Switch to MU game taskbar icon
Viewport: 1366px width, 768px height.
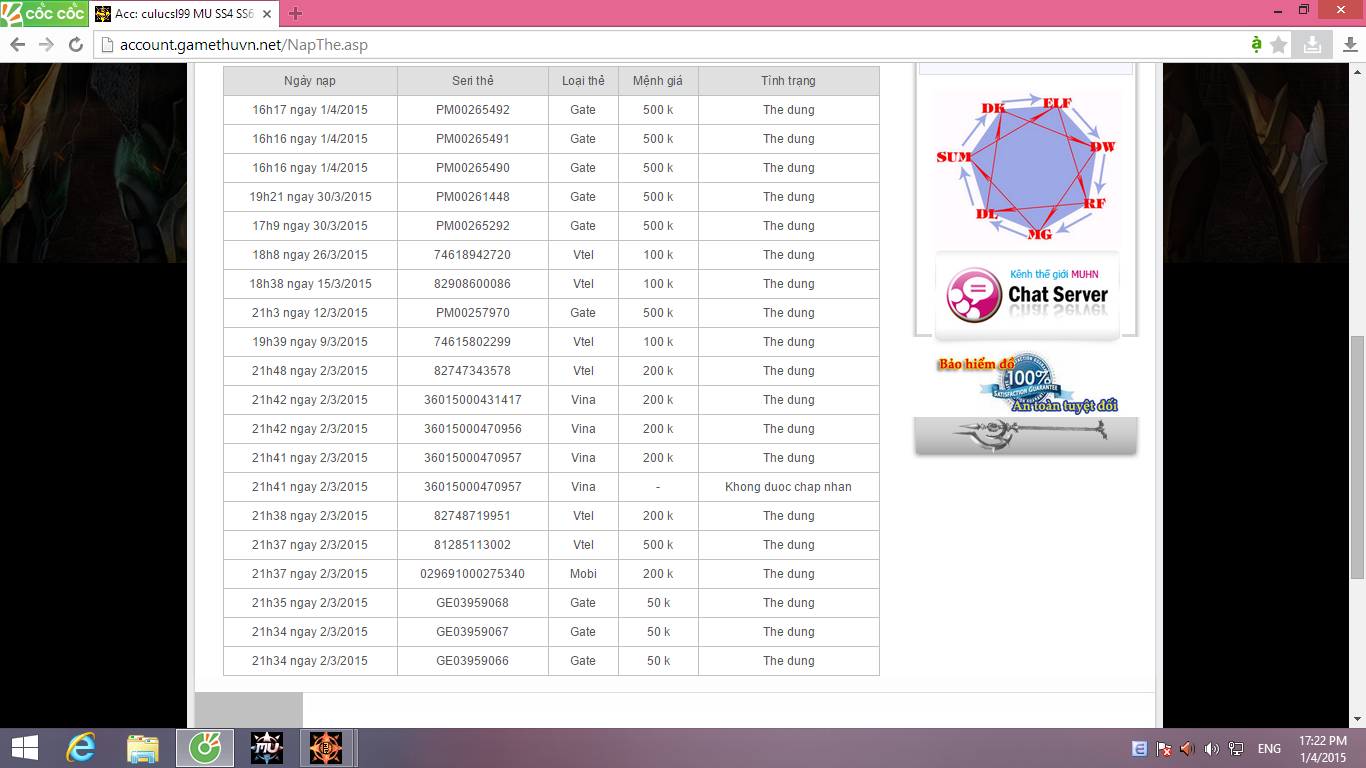[x=267, y=748]
